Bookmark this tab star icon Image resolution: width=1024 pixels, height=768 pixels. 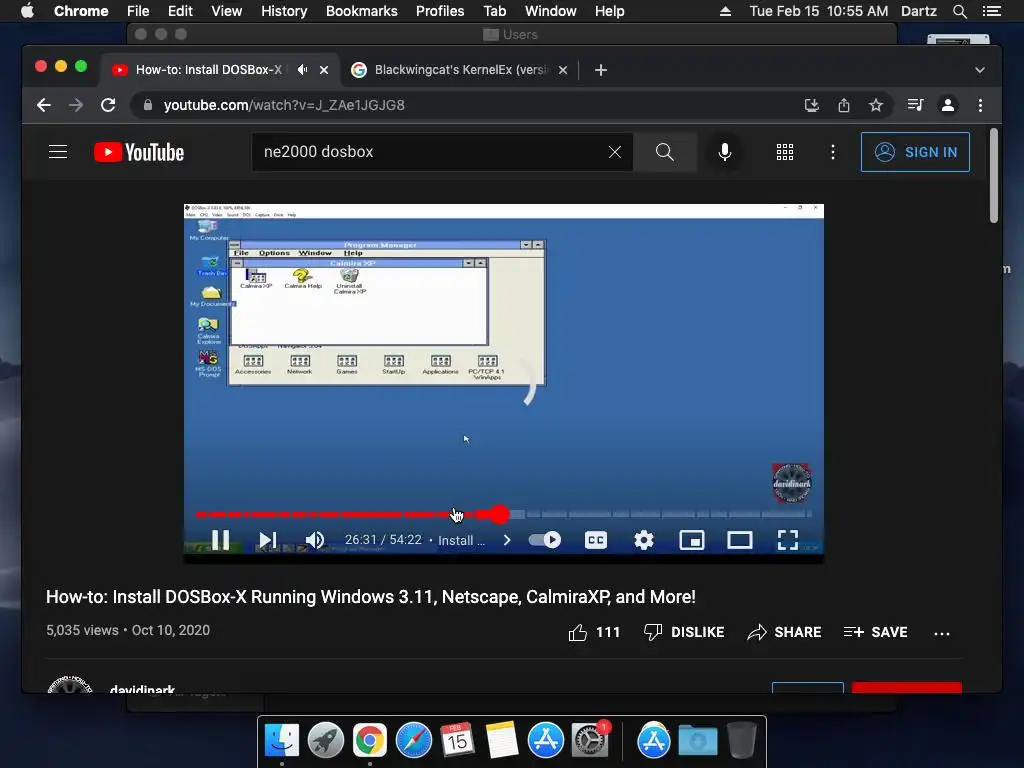876,105
